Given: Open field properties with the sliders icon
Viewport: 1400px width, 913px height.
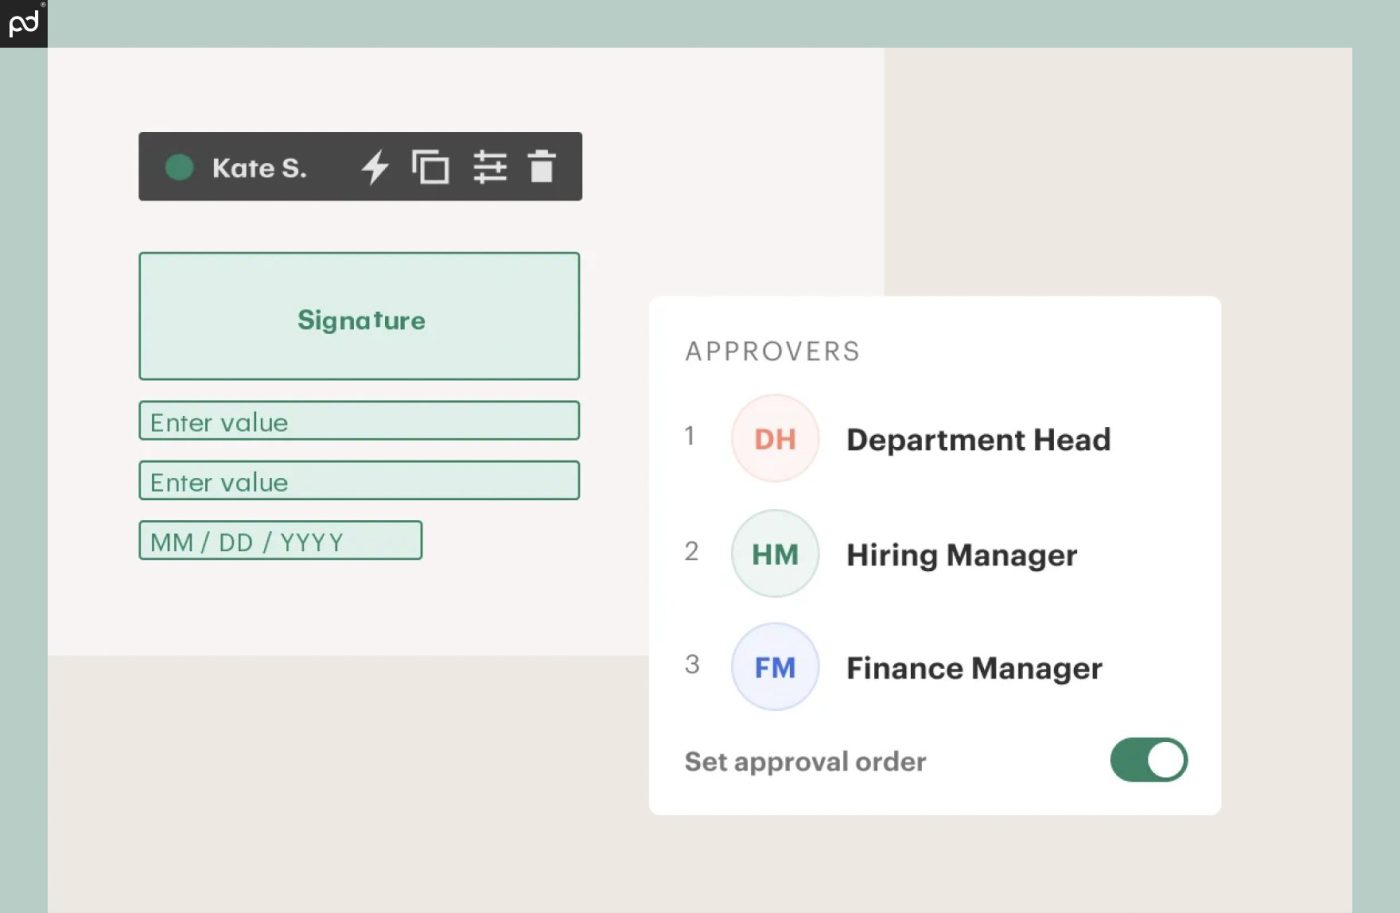Looking at the screenshot, I should click(490, 167).
